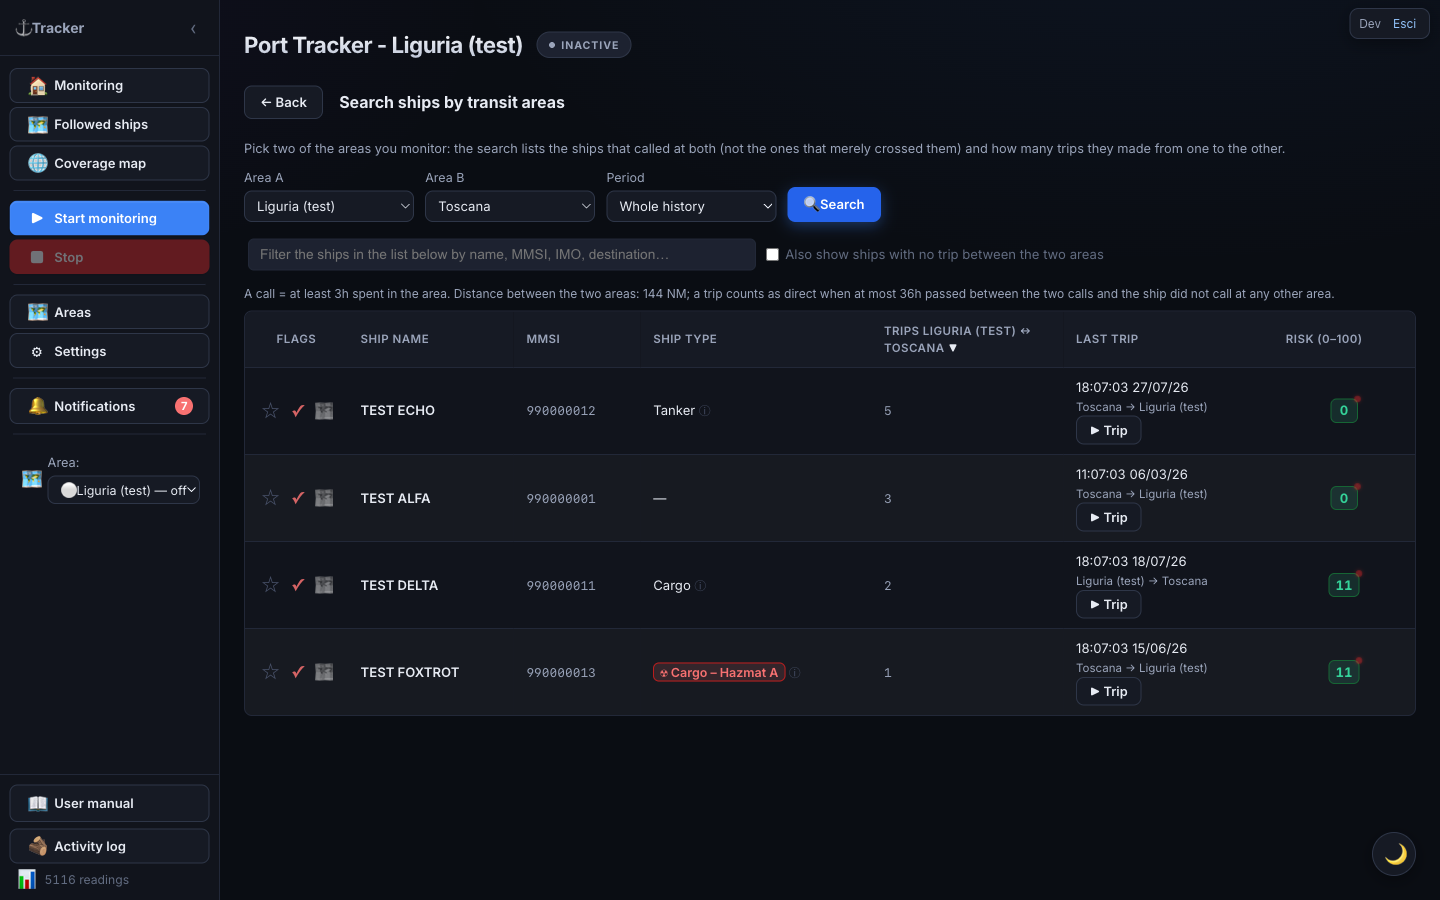Screen dimensions: 1440x900
Task: Open Monitoring in the sidebar
Action: (109, 86)
